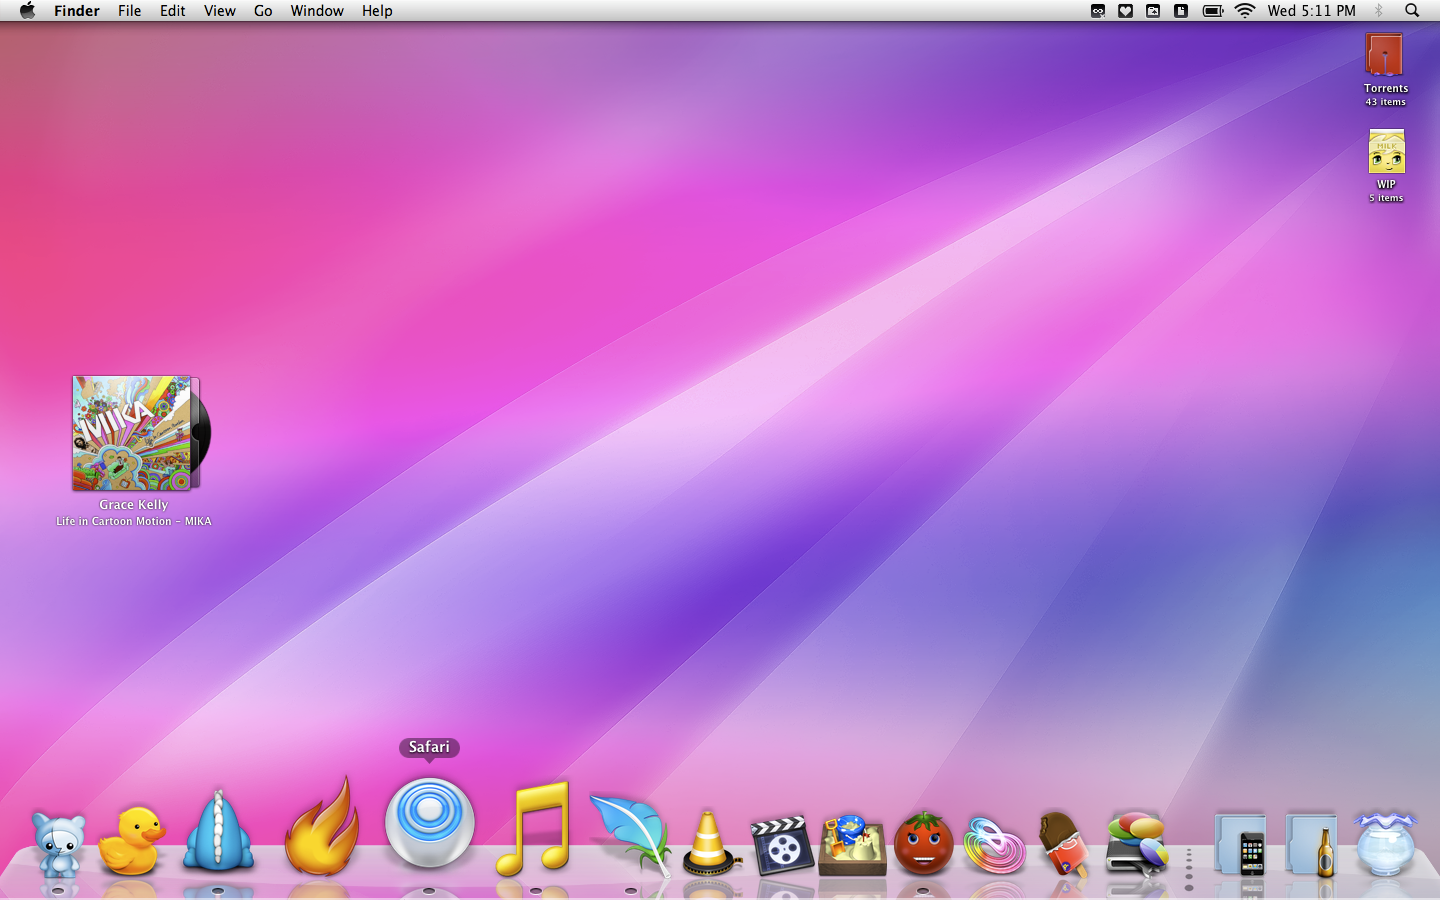Screen dimensions: 1440x900
Task: Click the Wed 5:11 PM clock
Action: (x=1311, y=11)
